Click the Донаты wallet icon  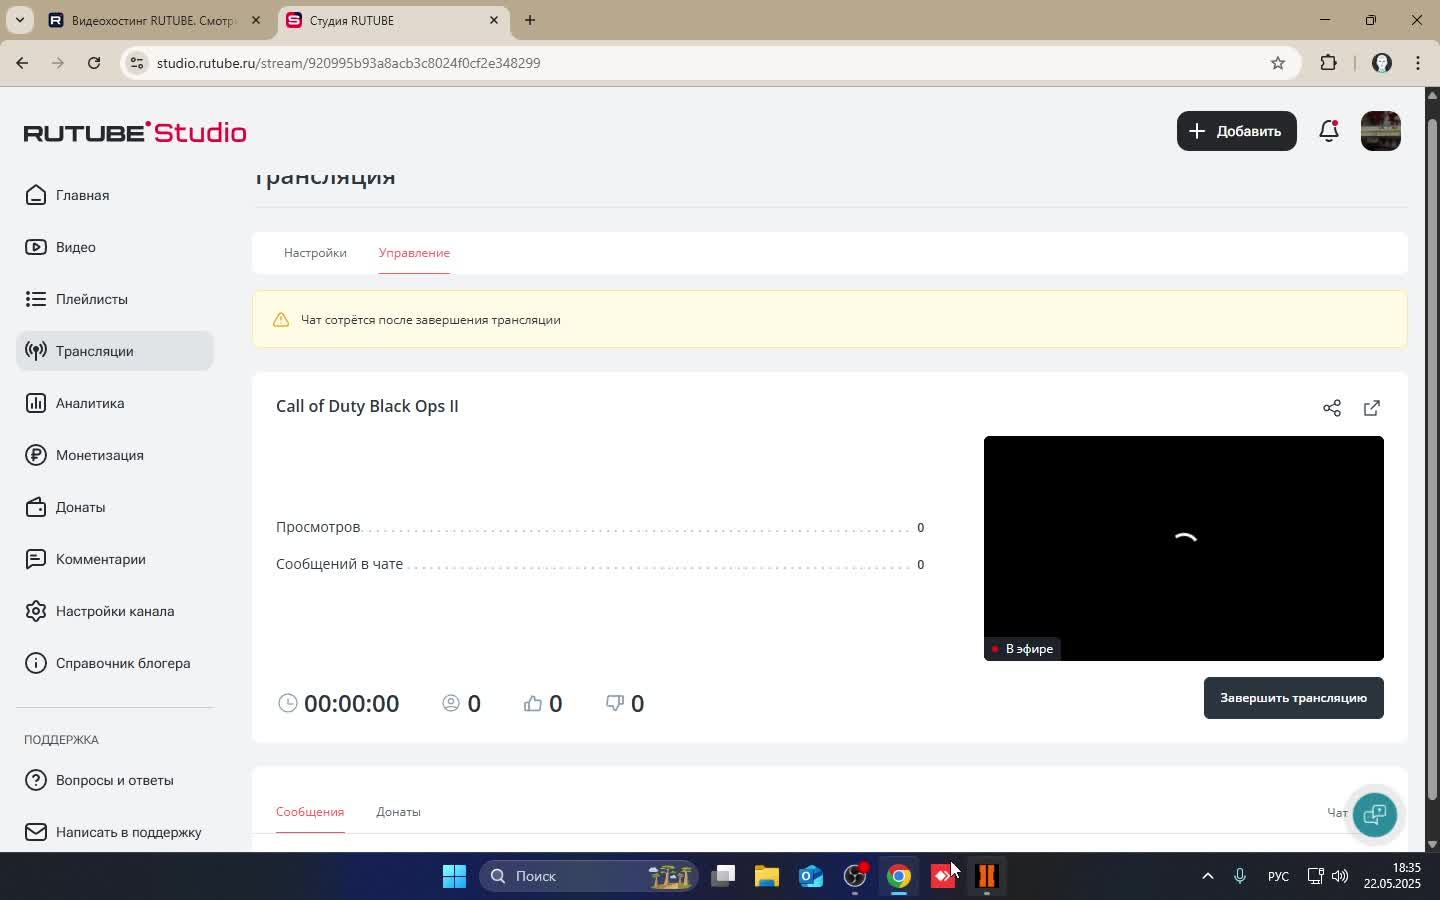tap(36, 507)
